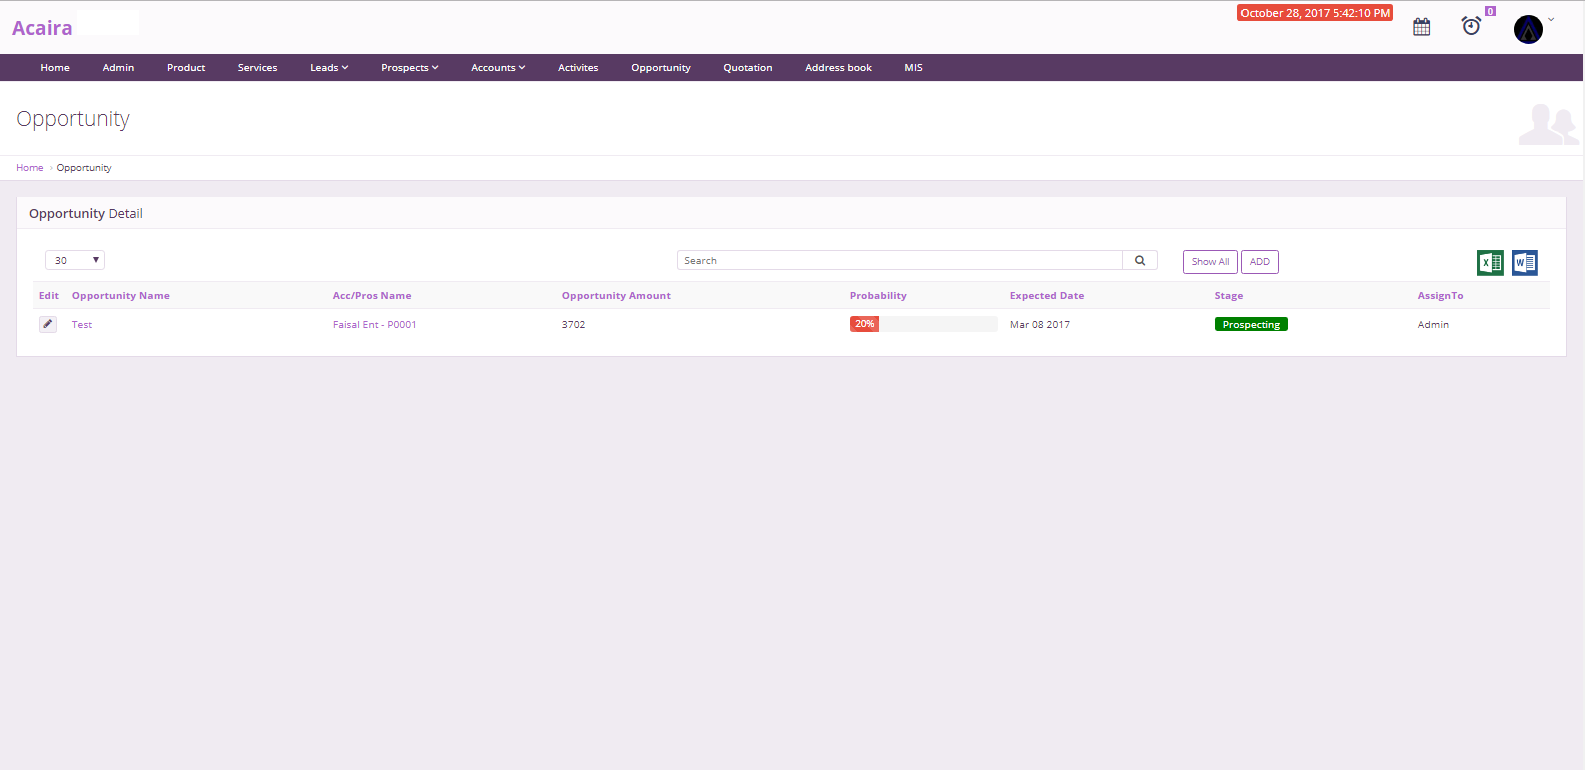Click the Acaira logo
Screen dimensions: 1585x770
click(42, 28)
